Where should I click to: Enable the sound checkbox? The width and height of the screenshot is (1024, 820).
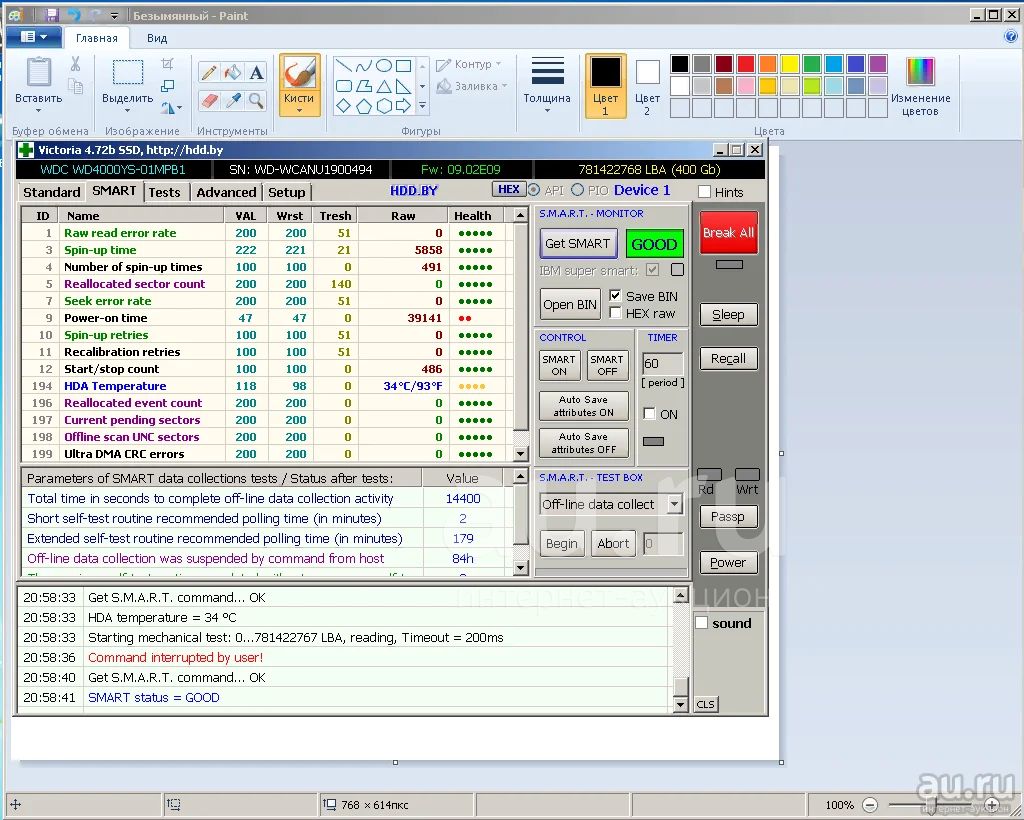(701, 623)
